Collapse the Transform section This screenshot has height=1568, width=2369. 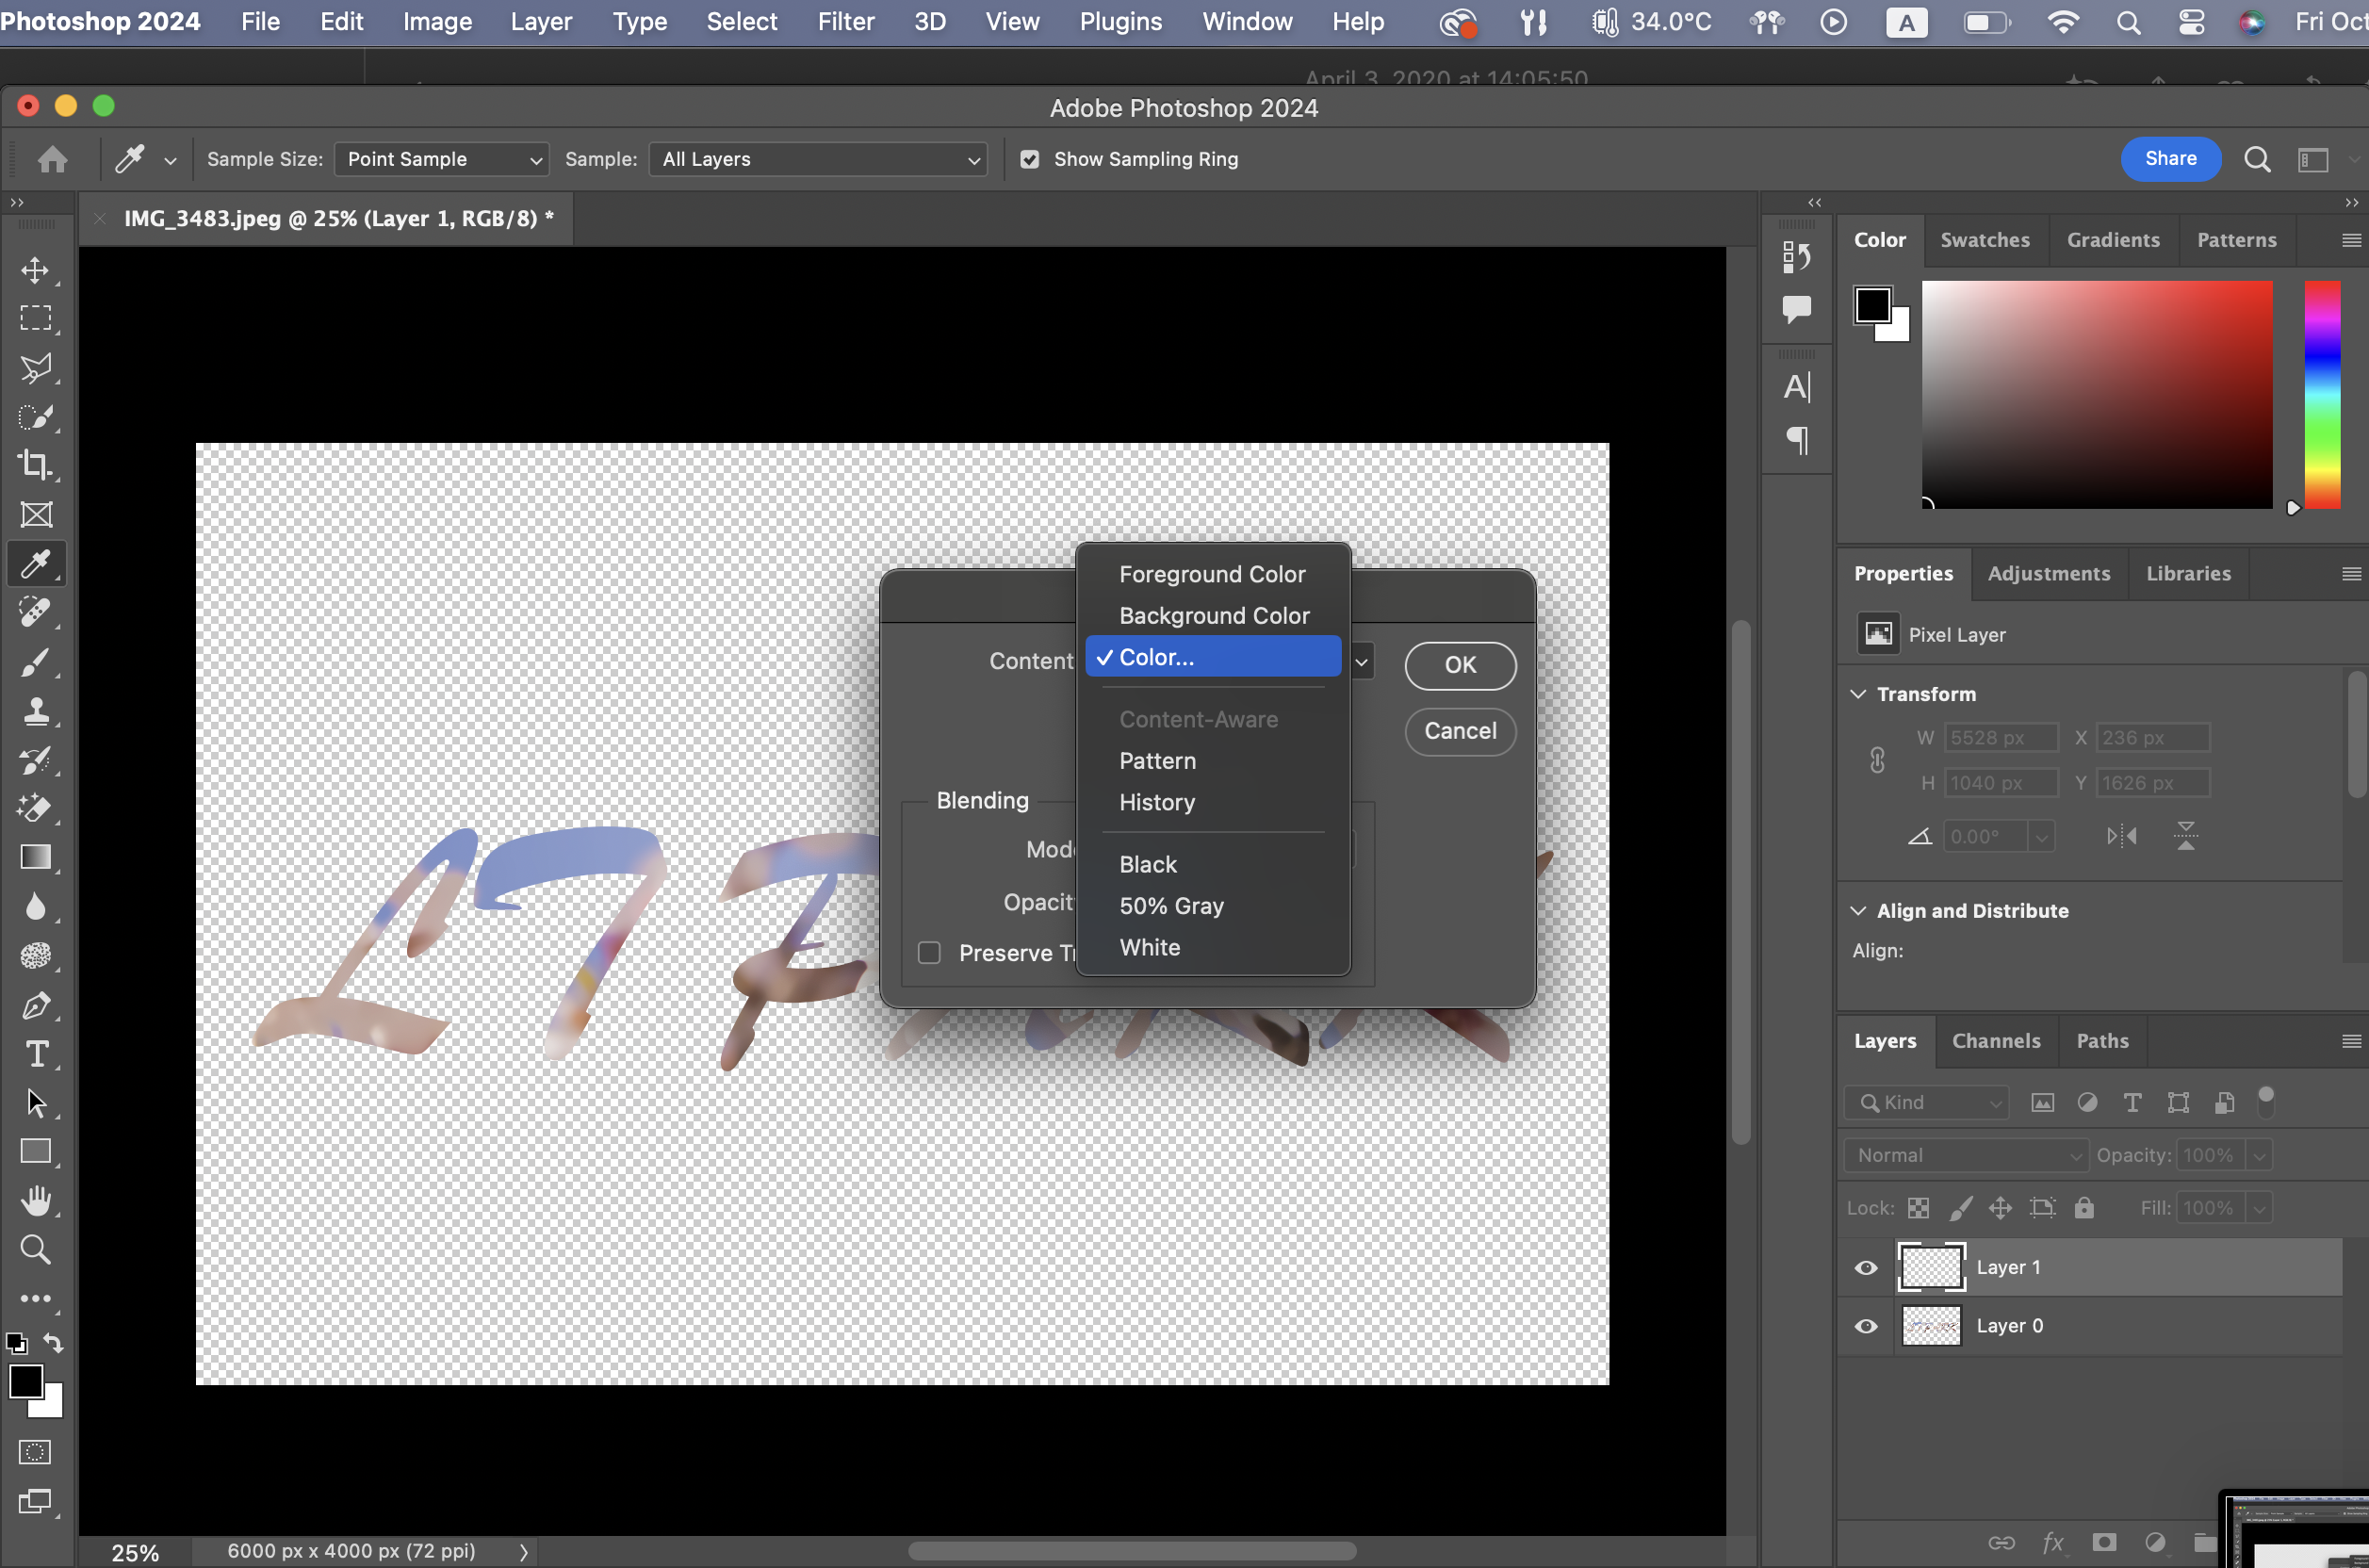(1859, 694)
